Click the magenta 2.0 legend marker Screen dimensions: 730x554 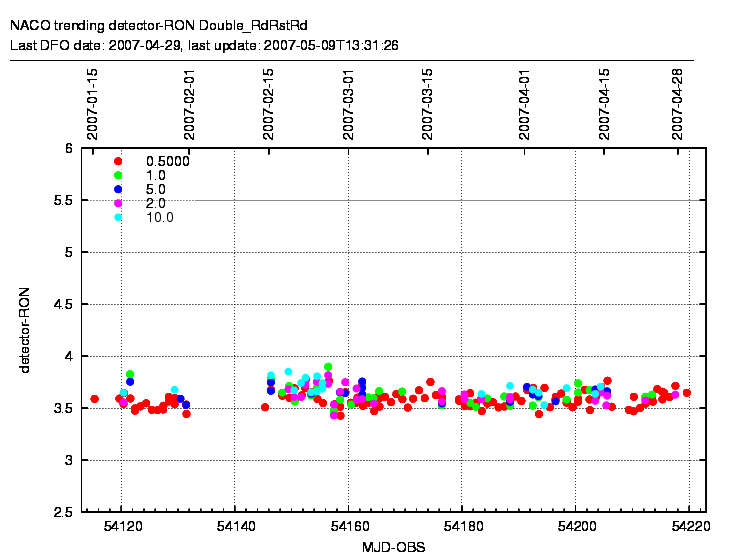click(x=118, y=203)
